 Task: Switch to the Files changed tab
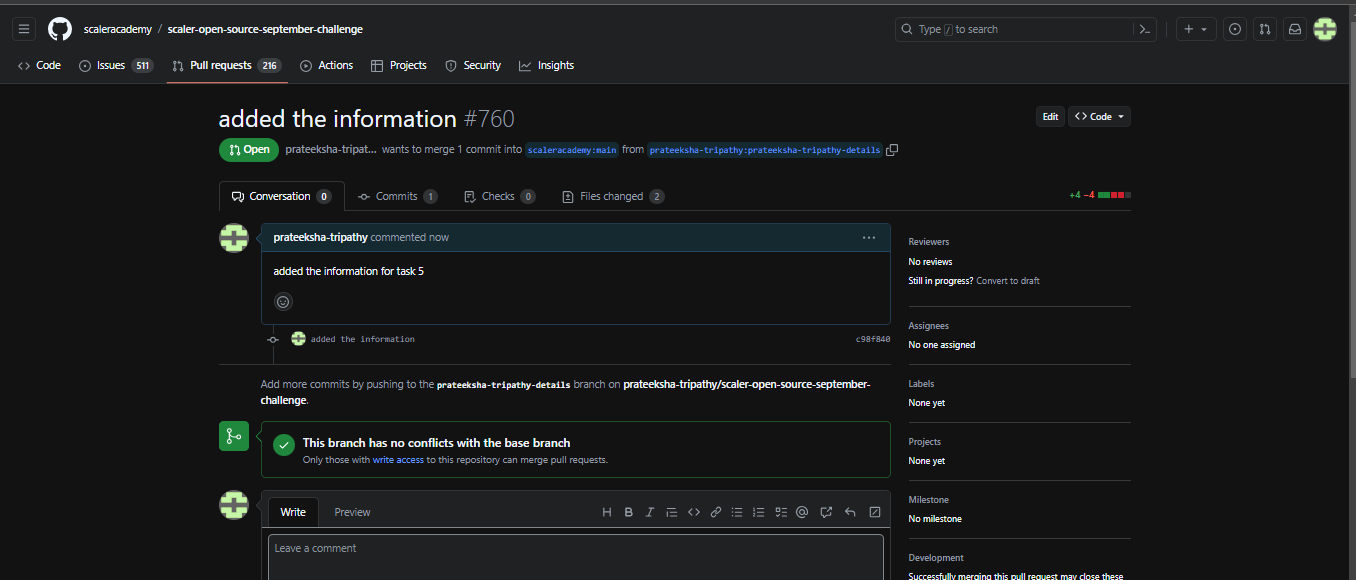coord(612,196)
